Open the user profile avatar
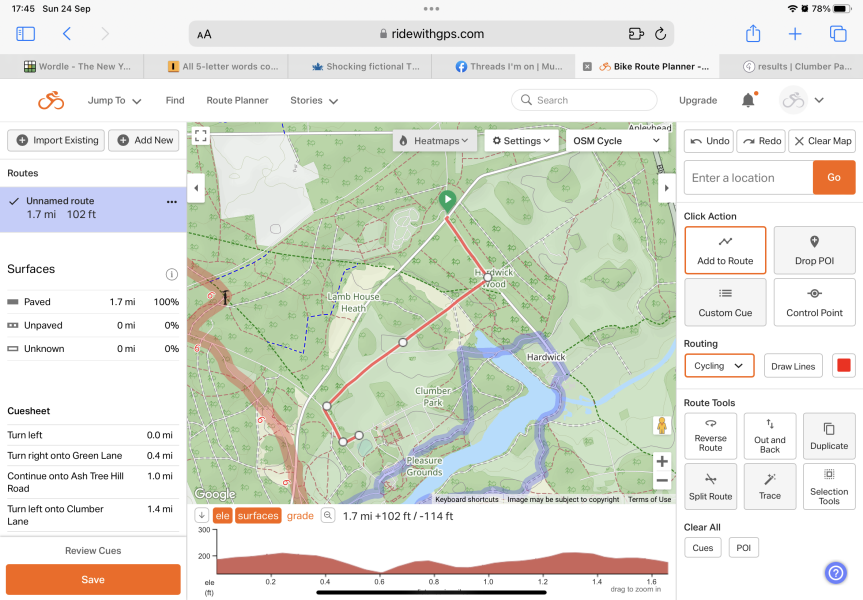Image resolution: width=863 pixels, height=600 pixels. pos(793,100)
